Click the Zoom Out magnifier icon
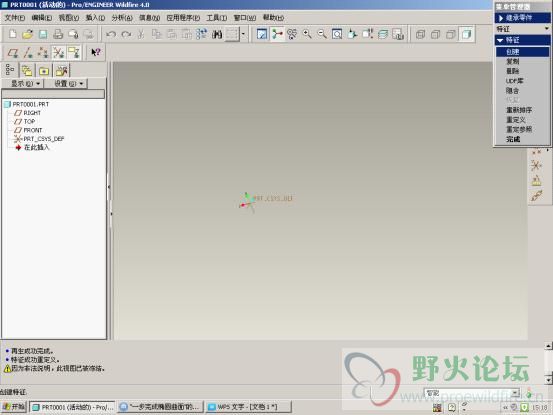 click(322, 34)
